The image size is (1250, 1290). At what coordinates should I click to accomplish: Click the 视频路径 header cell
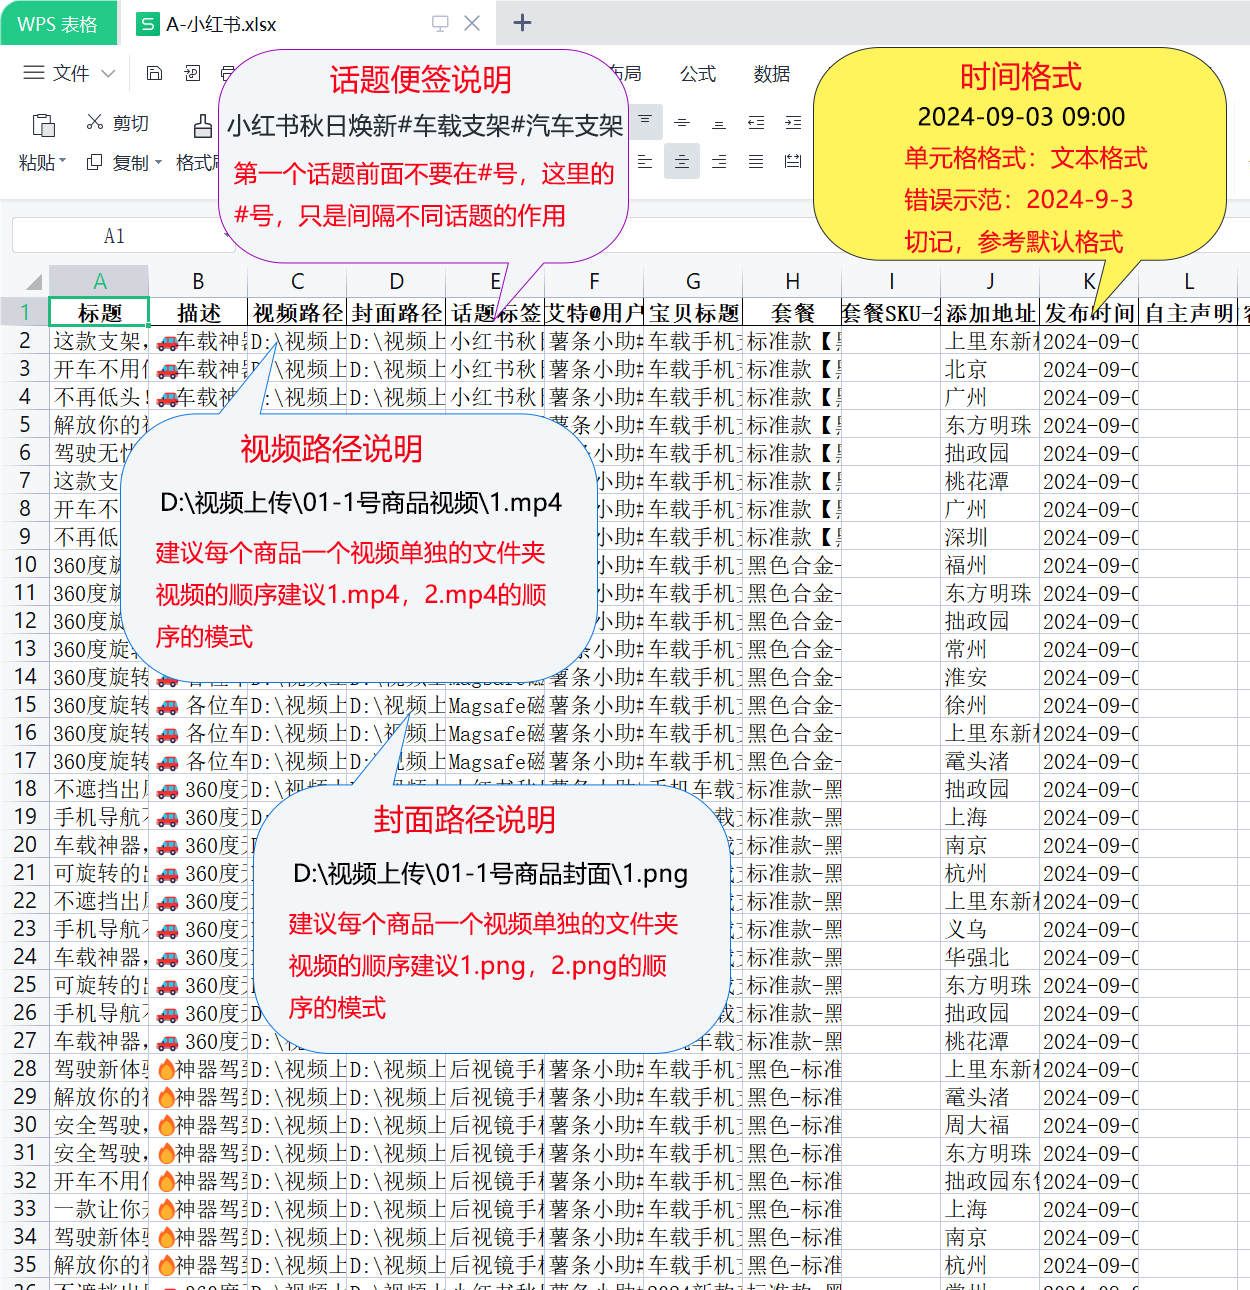pyautogui.click(x=297, y=312)
